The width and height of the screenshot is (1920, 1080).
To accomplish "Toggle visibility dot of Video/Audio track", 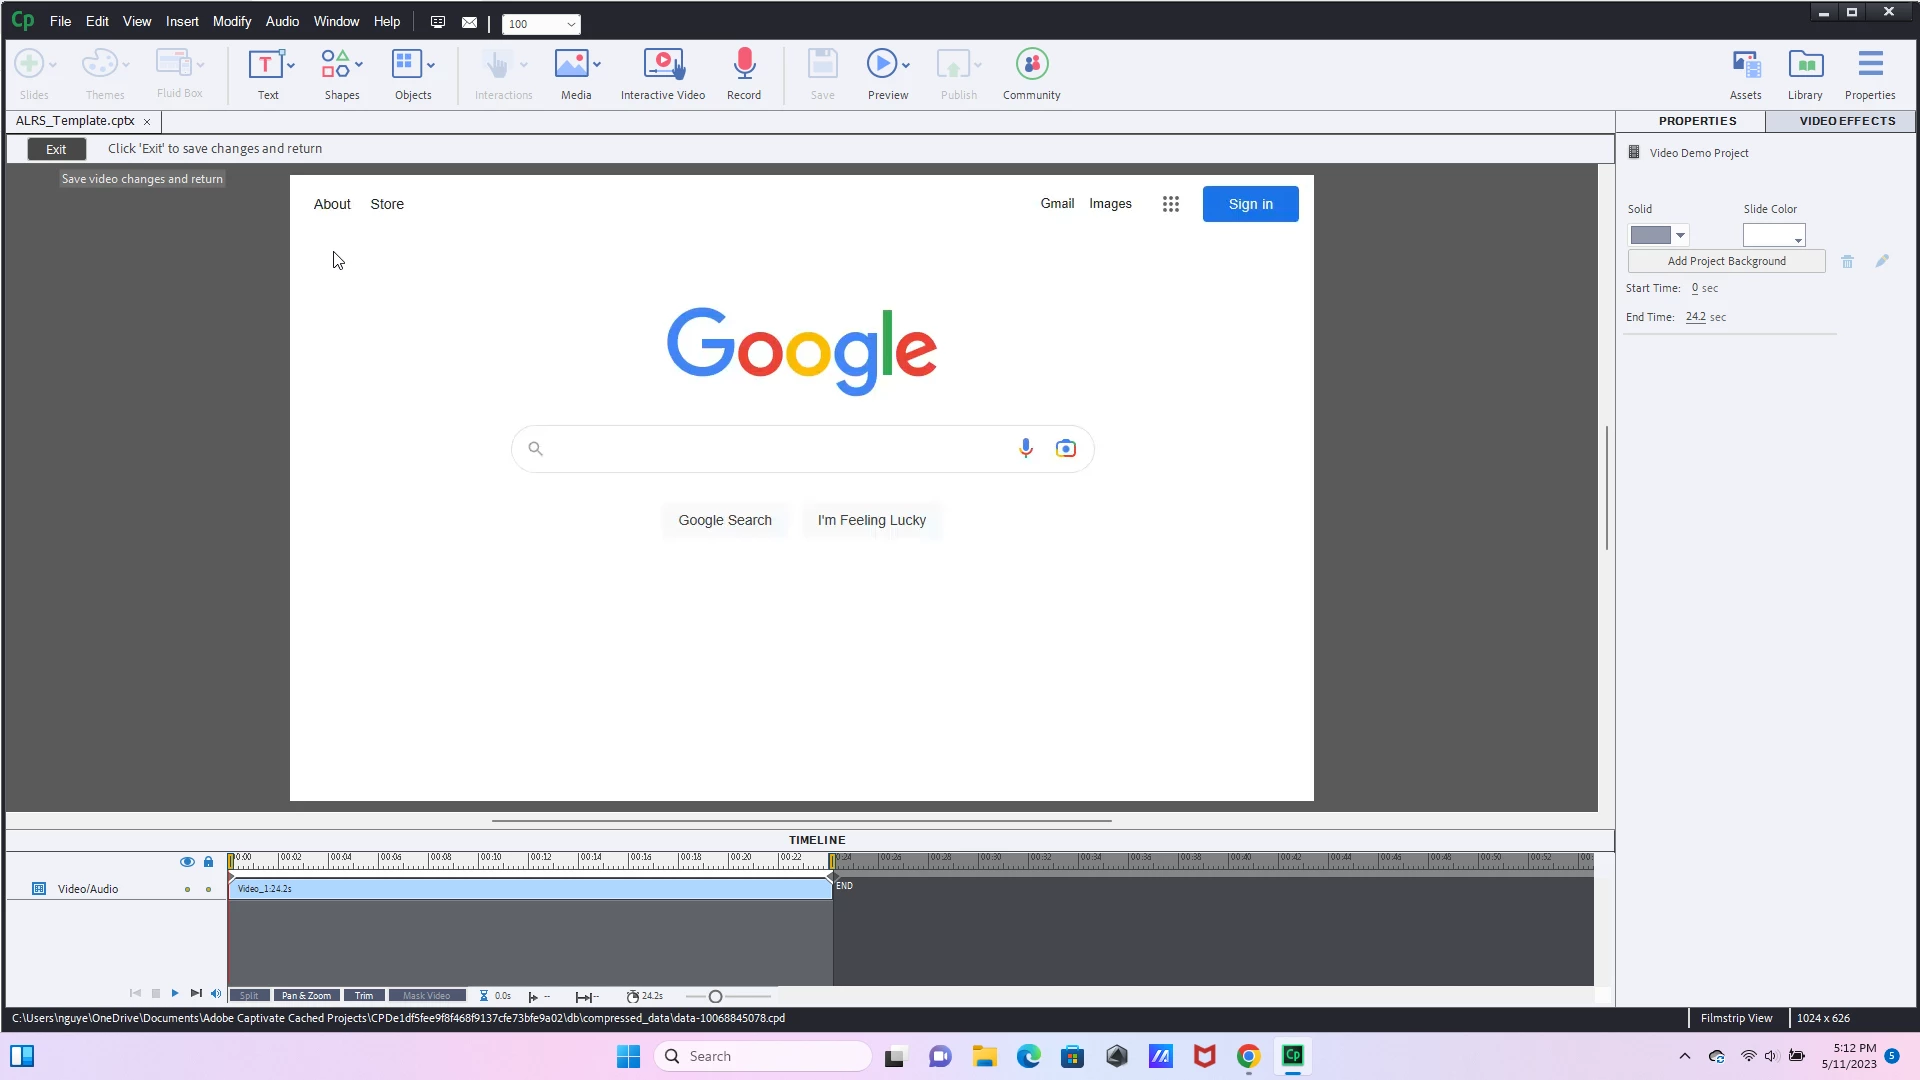I will 187,890.
